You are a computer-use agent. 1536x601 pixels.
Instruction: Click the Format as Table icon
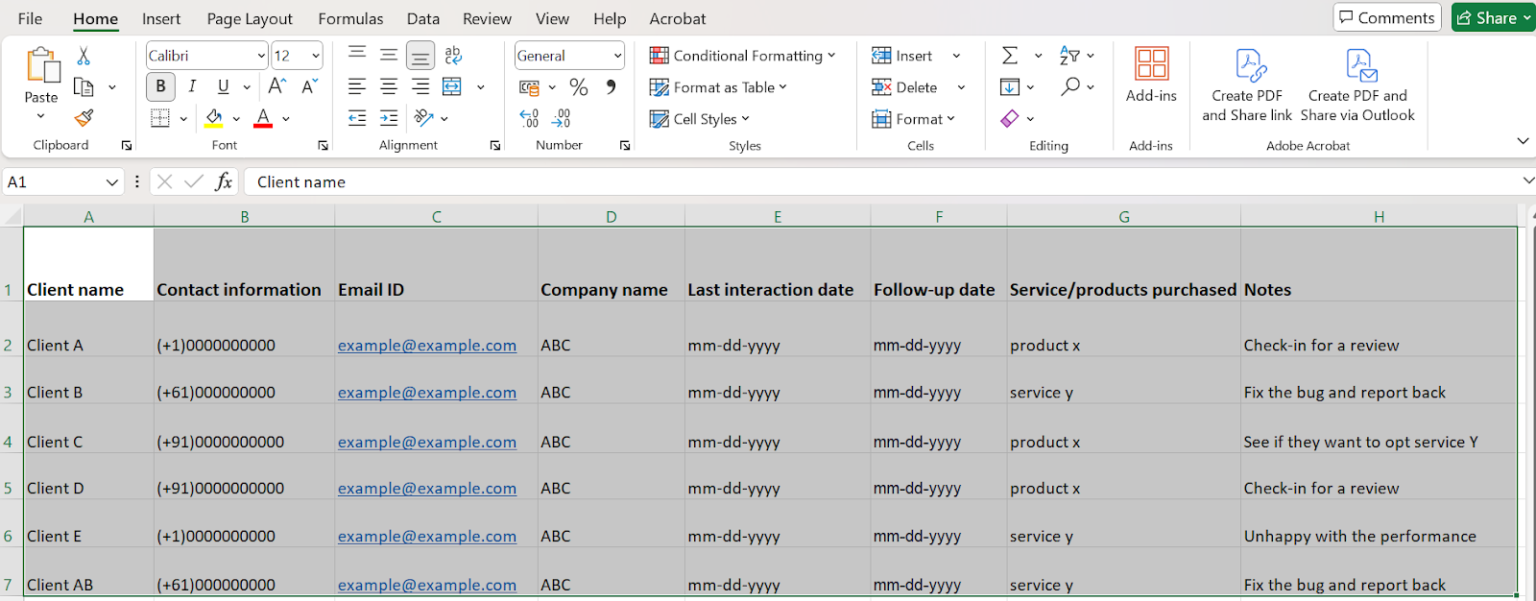pos(660,87)
